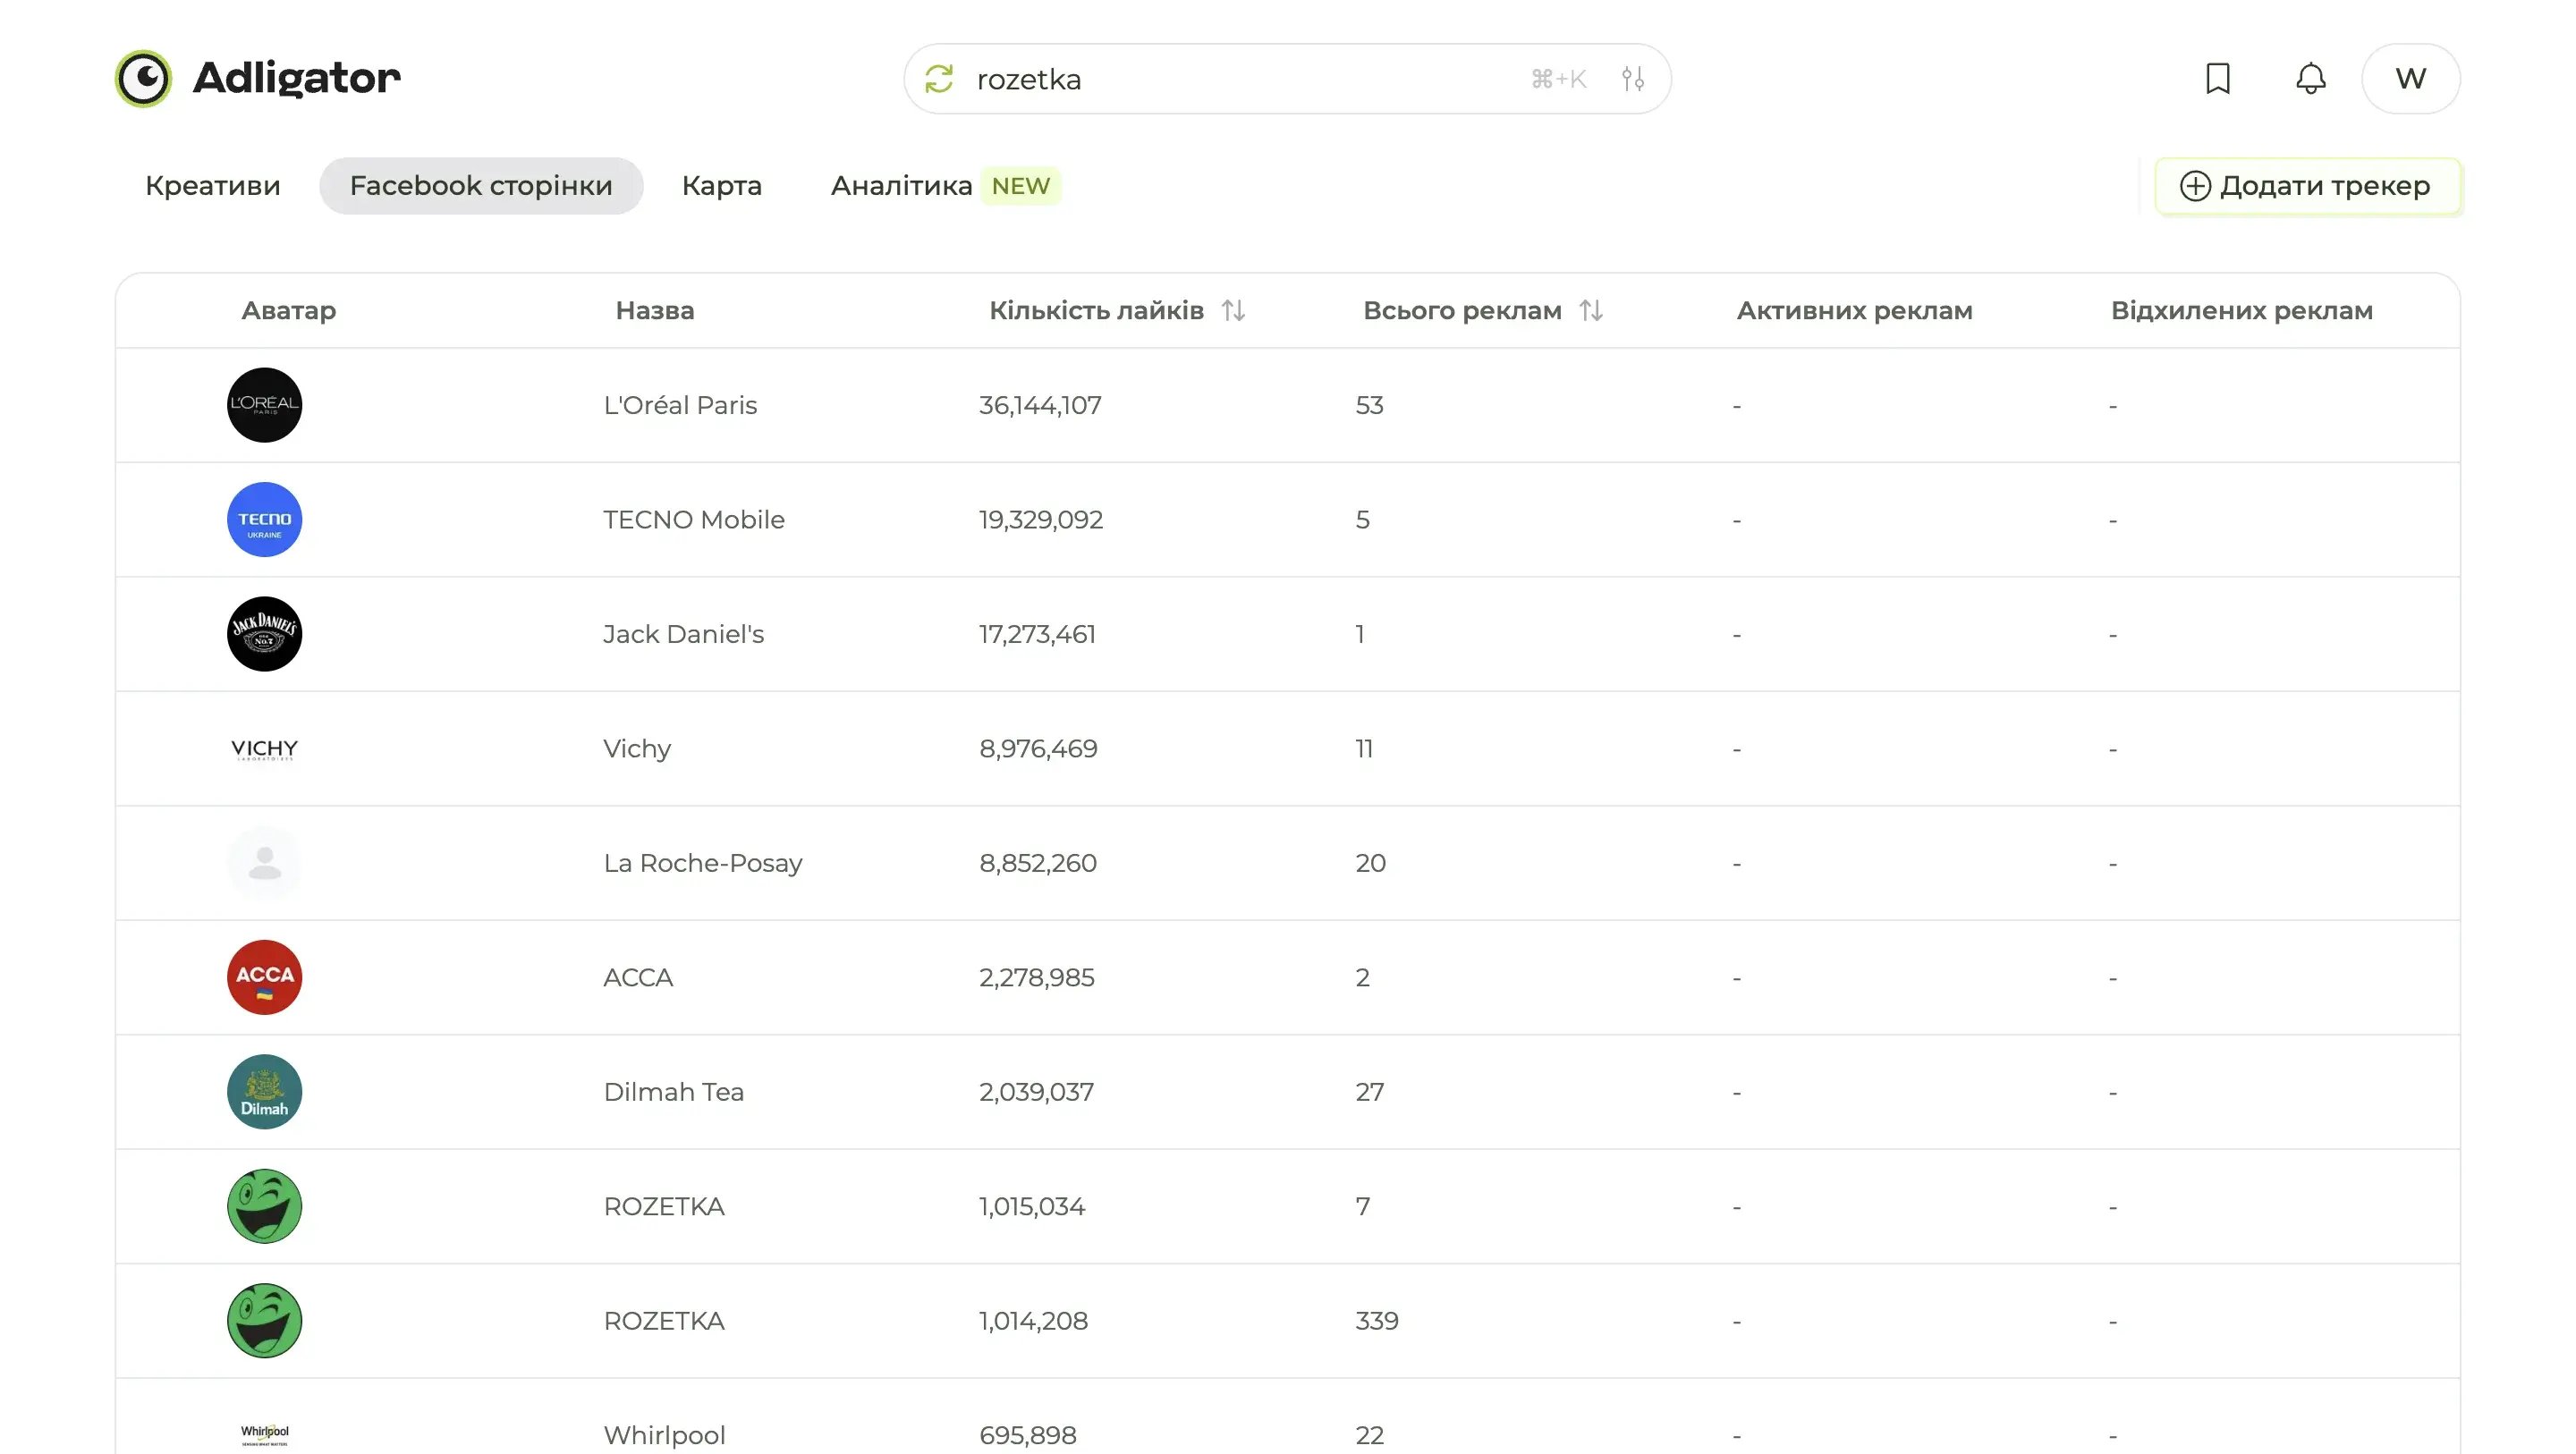Image resolution: width=2576 pixels, height=1454 pixels.
Task: Open the W user profile menu
Action: click(2410, 78)
